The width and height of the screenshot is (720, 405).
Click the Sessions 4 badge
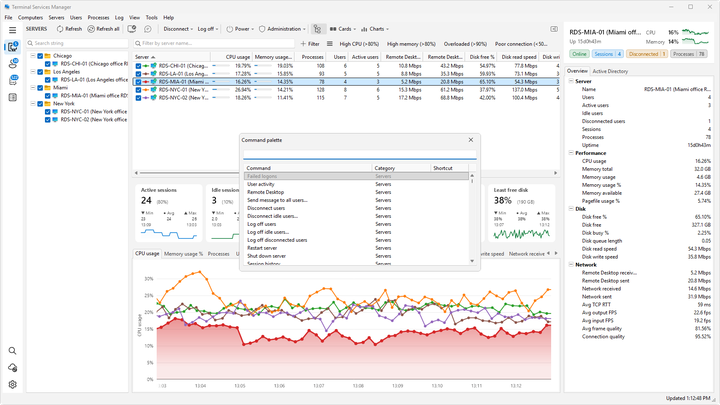point(608,54)
